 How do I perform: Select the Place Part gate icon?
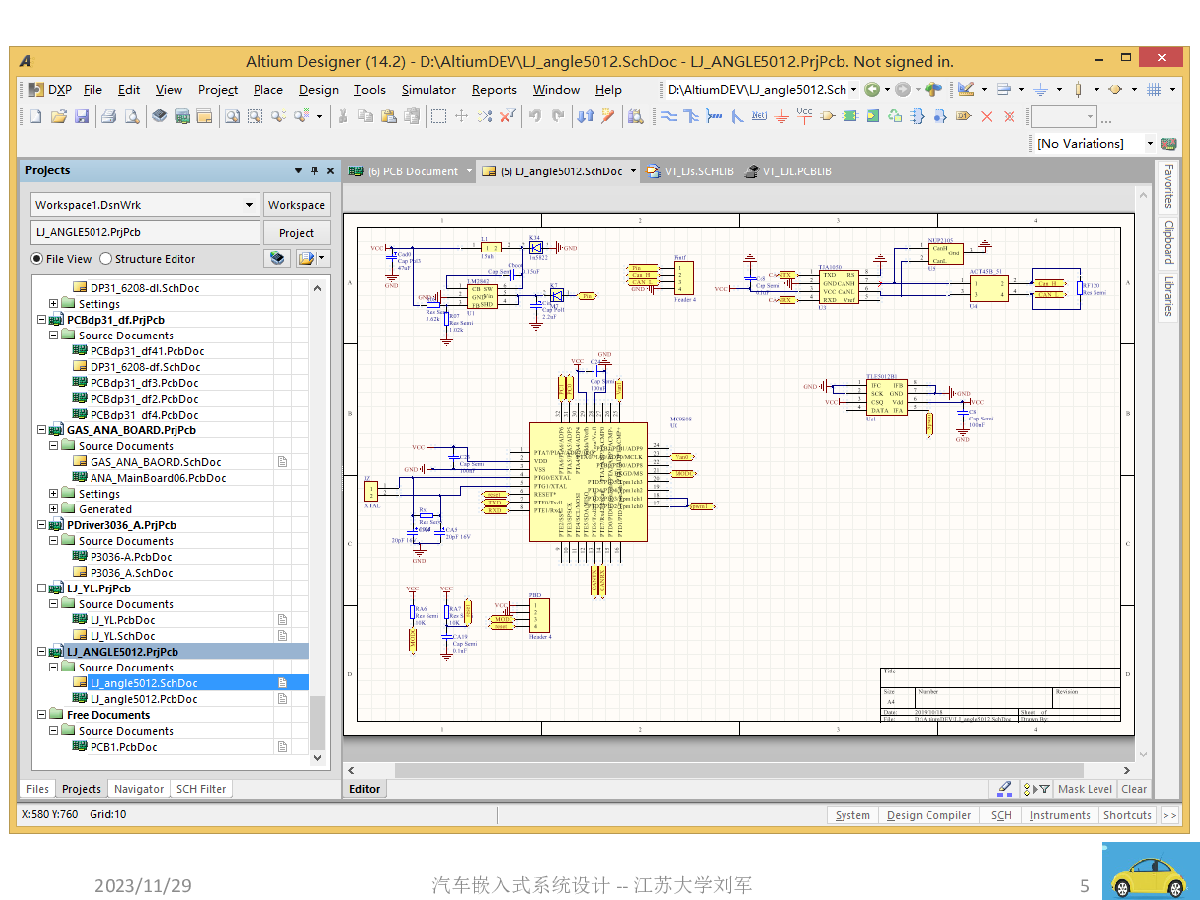click(x=827, y=116)
